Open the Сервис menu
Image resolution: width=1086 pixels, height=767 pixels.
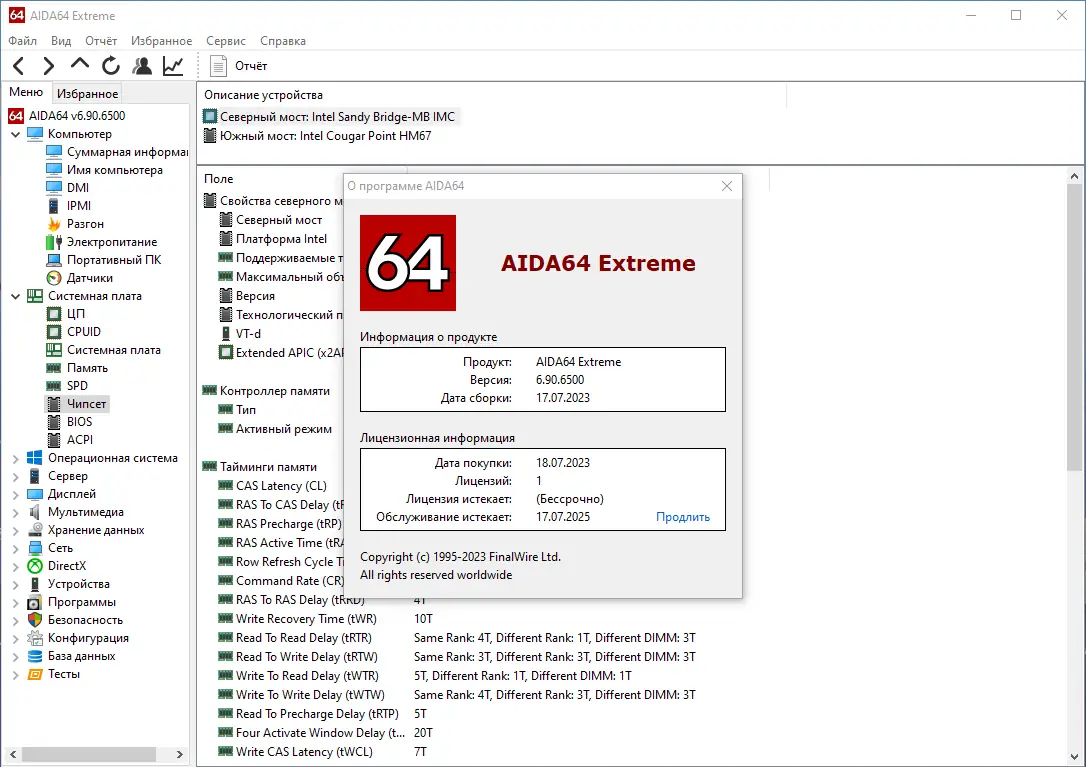pos(225,41)
